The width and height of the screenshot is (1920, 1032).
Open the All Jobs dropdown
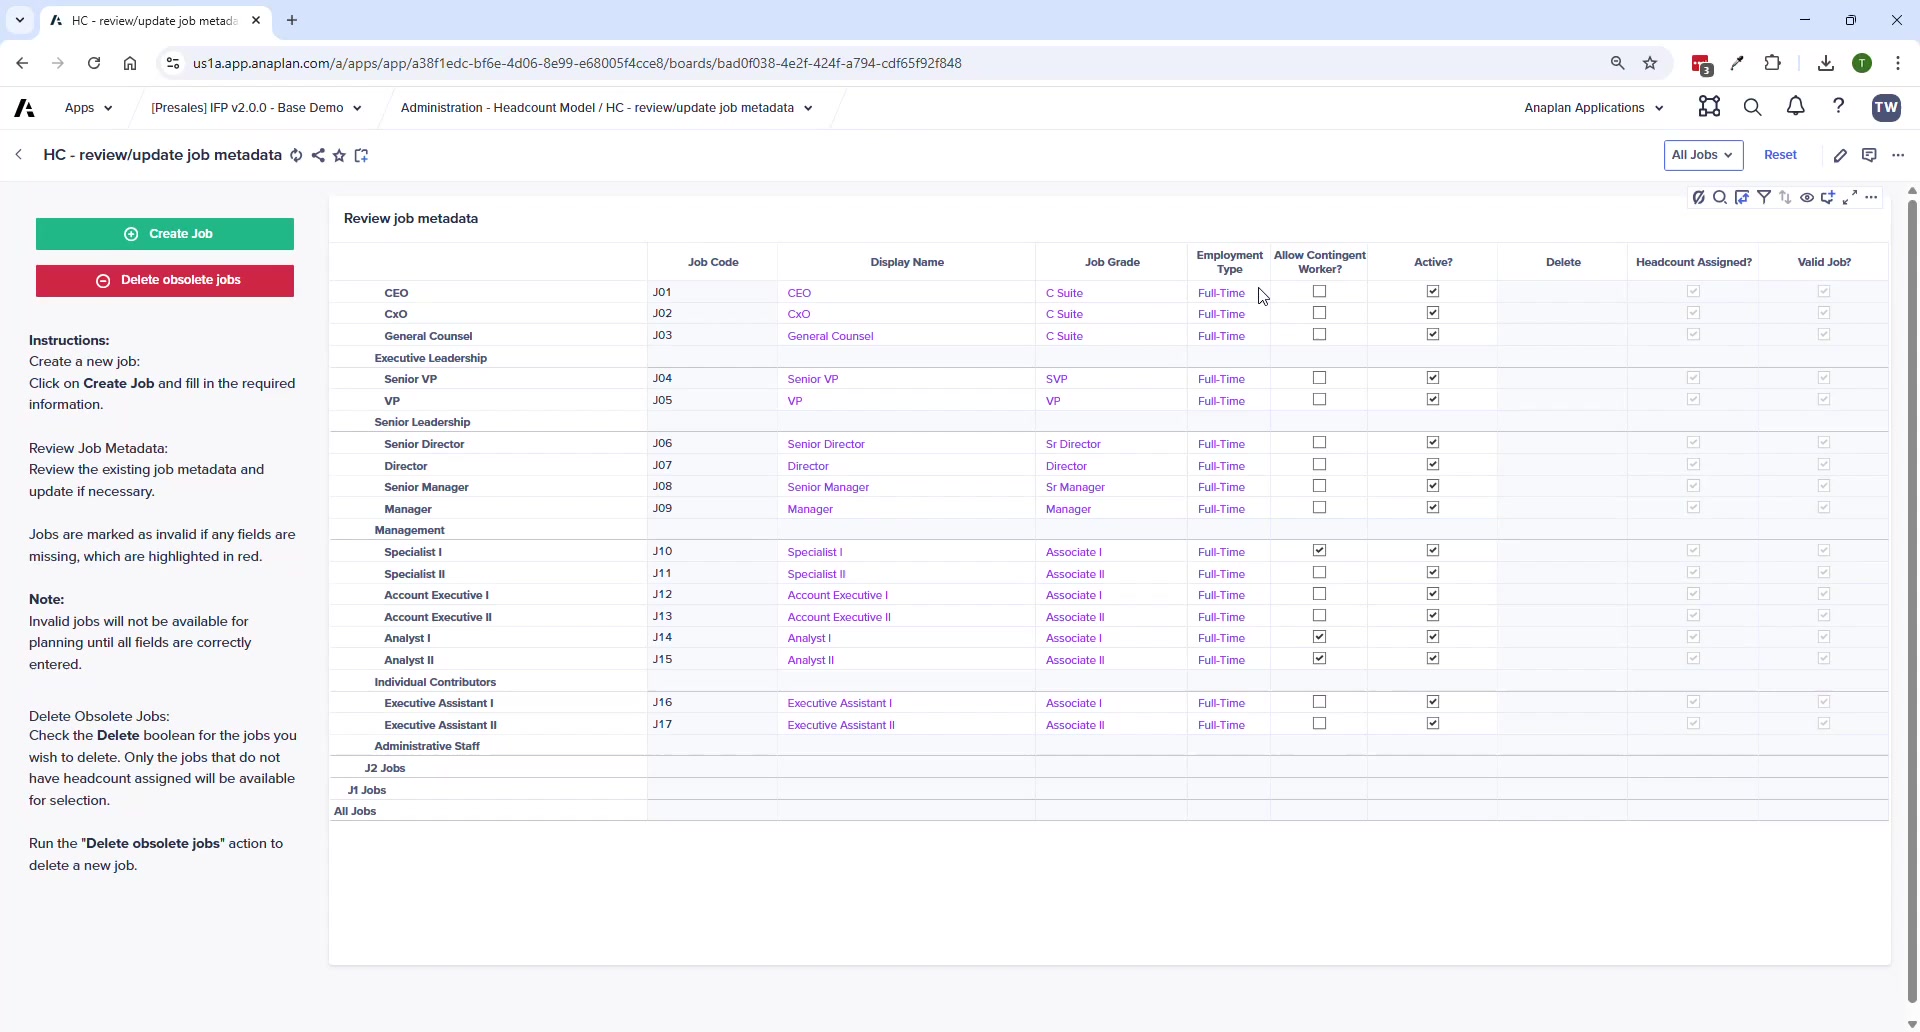(x=1702, y=155)
